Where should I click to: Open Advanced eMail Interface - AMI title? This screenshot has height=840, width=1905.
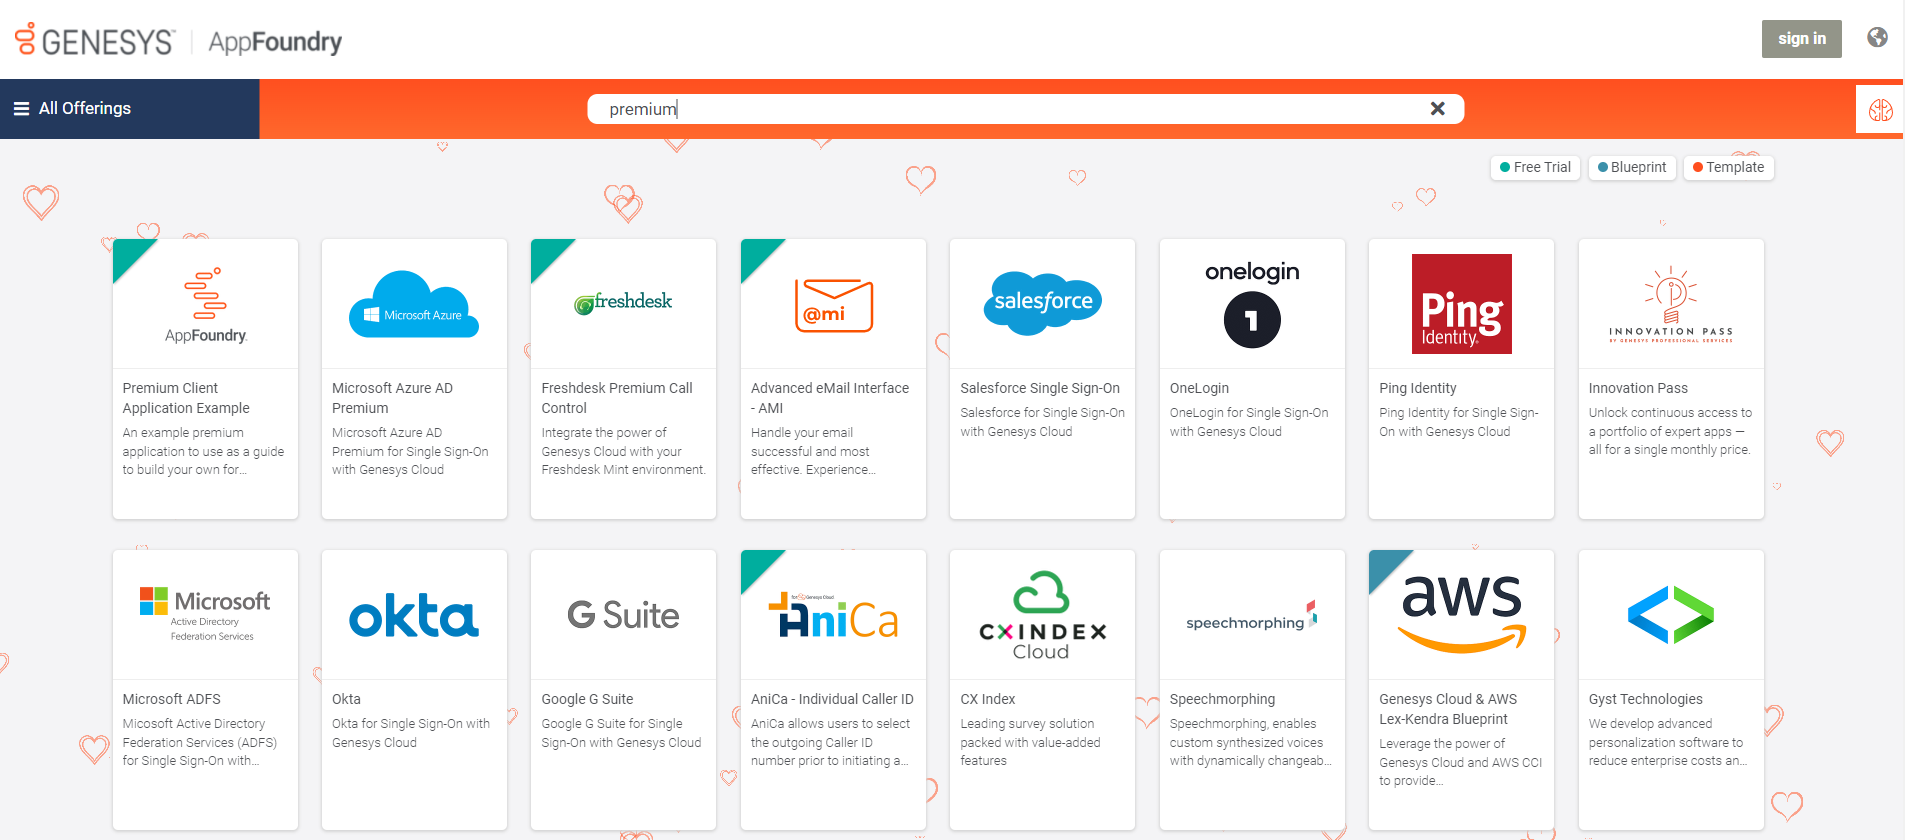[830, 398]
